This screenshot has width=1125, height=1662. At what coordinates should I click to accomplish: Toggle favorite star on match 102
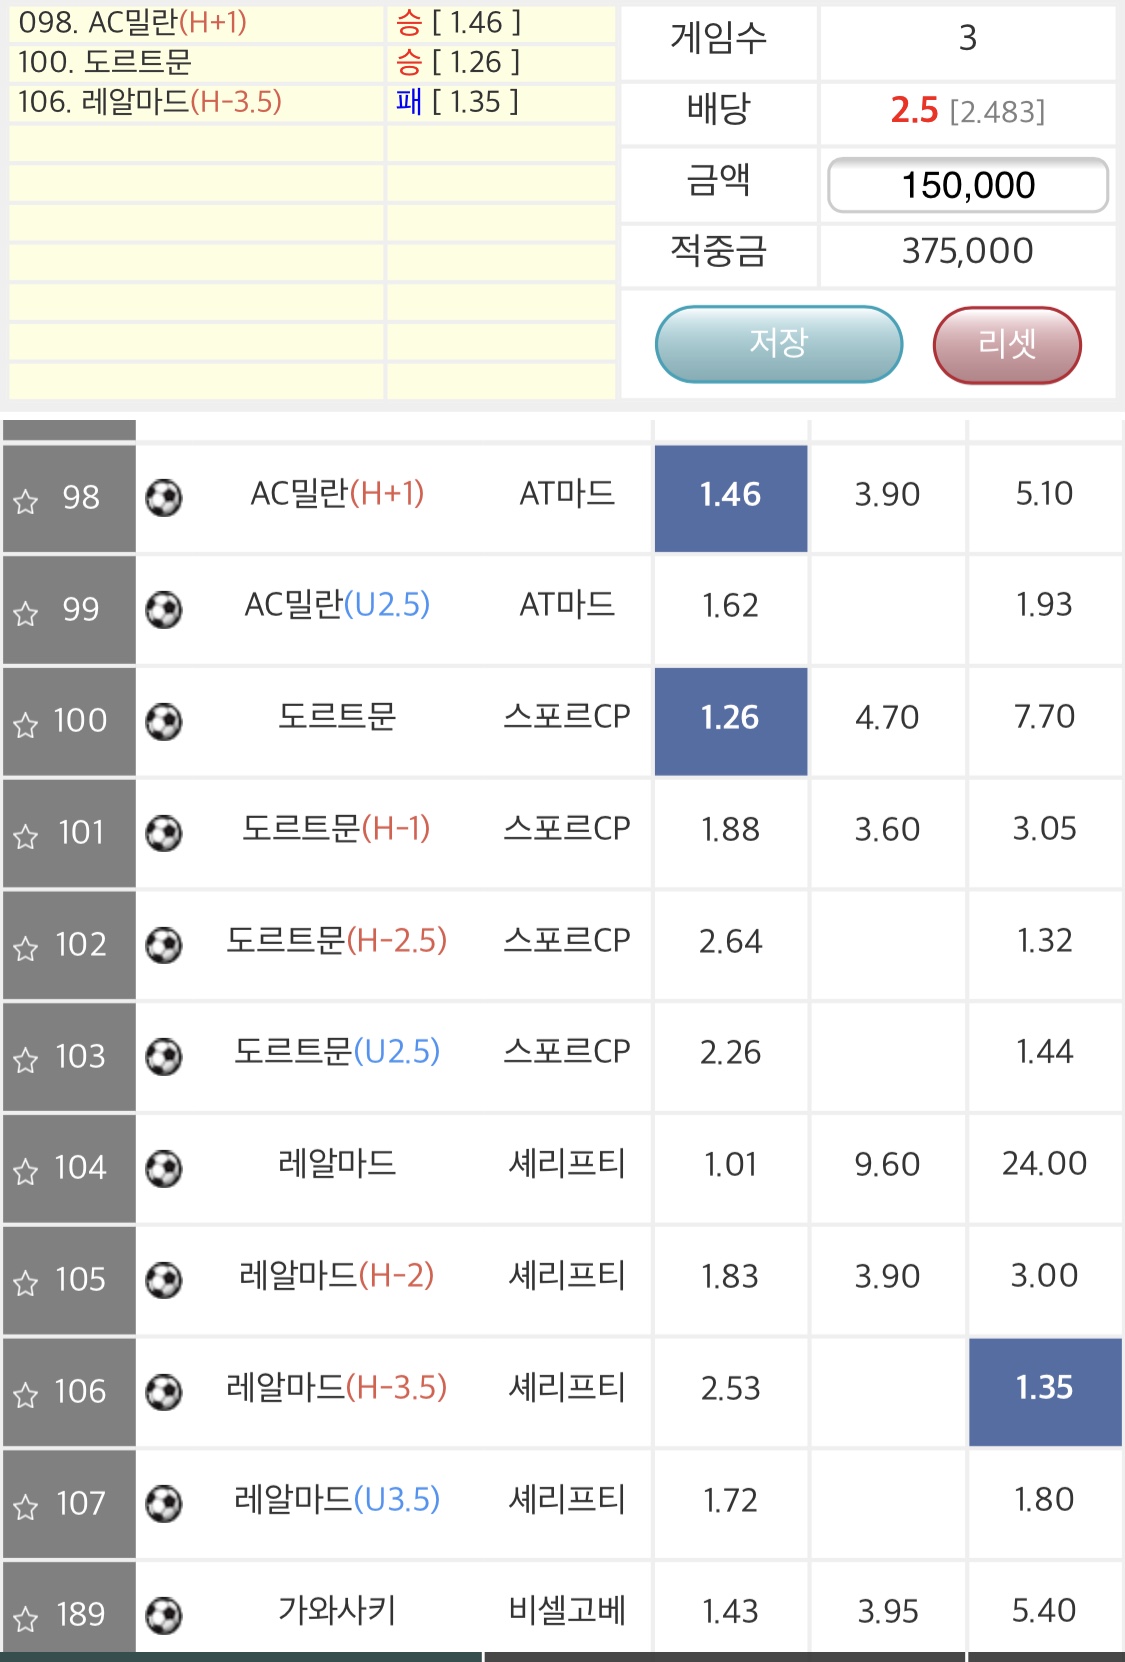(26, 948)
